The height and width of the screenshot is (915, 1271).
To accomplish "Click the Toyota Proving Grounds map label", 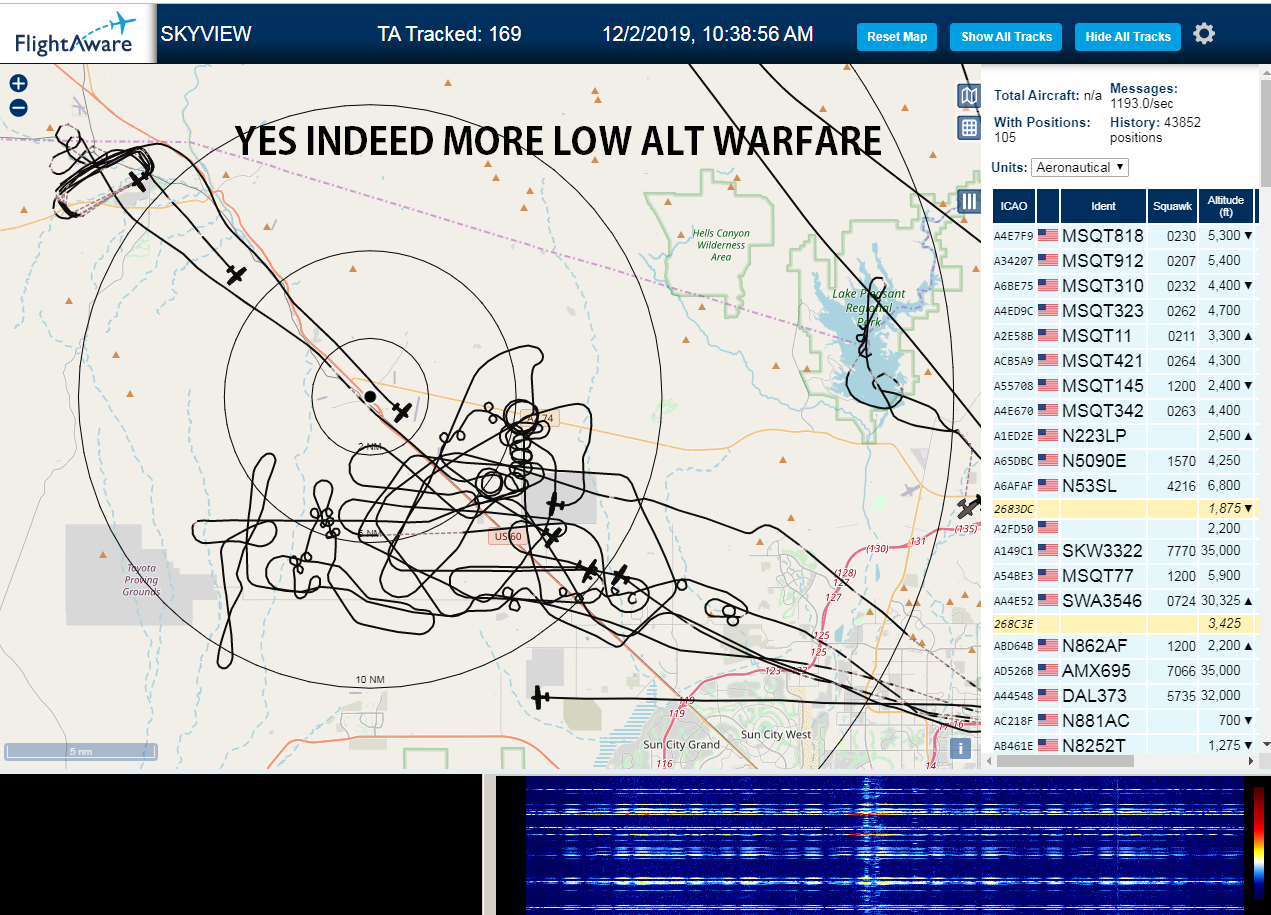I will tap(141, 580).
